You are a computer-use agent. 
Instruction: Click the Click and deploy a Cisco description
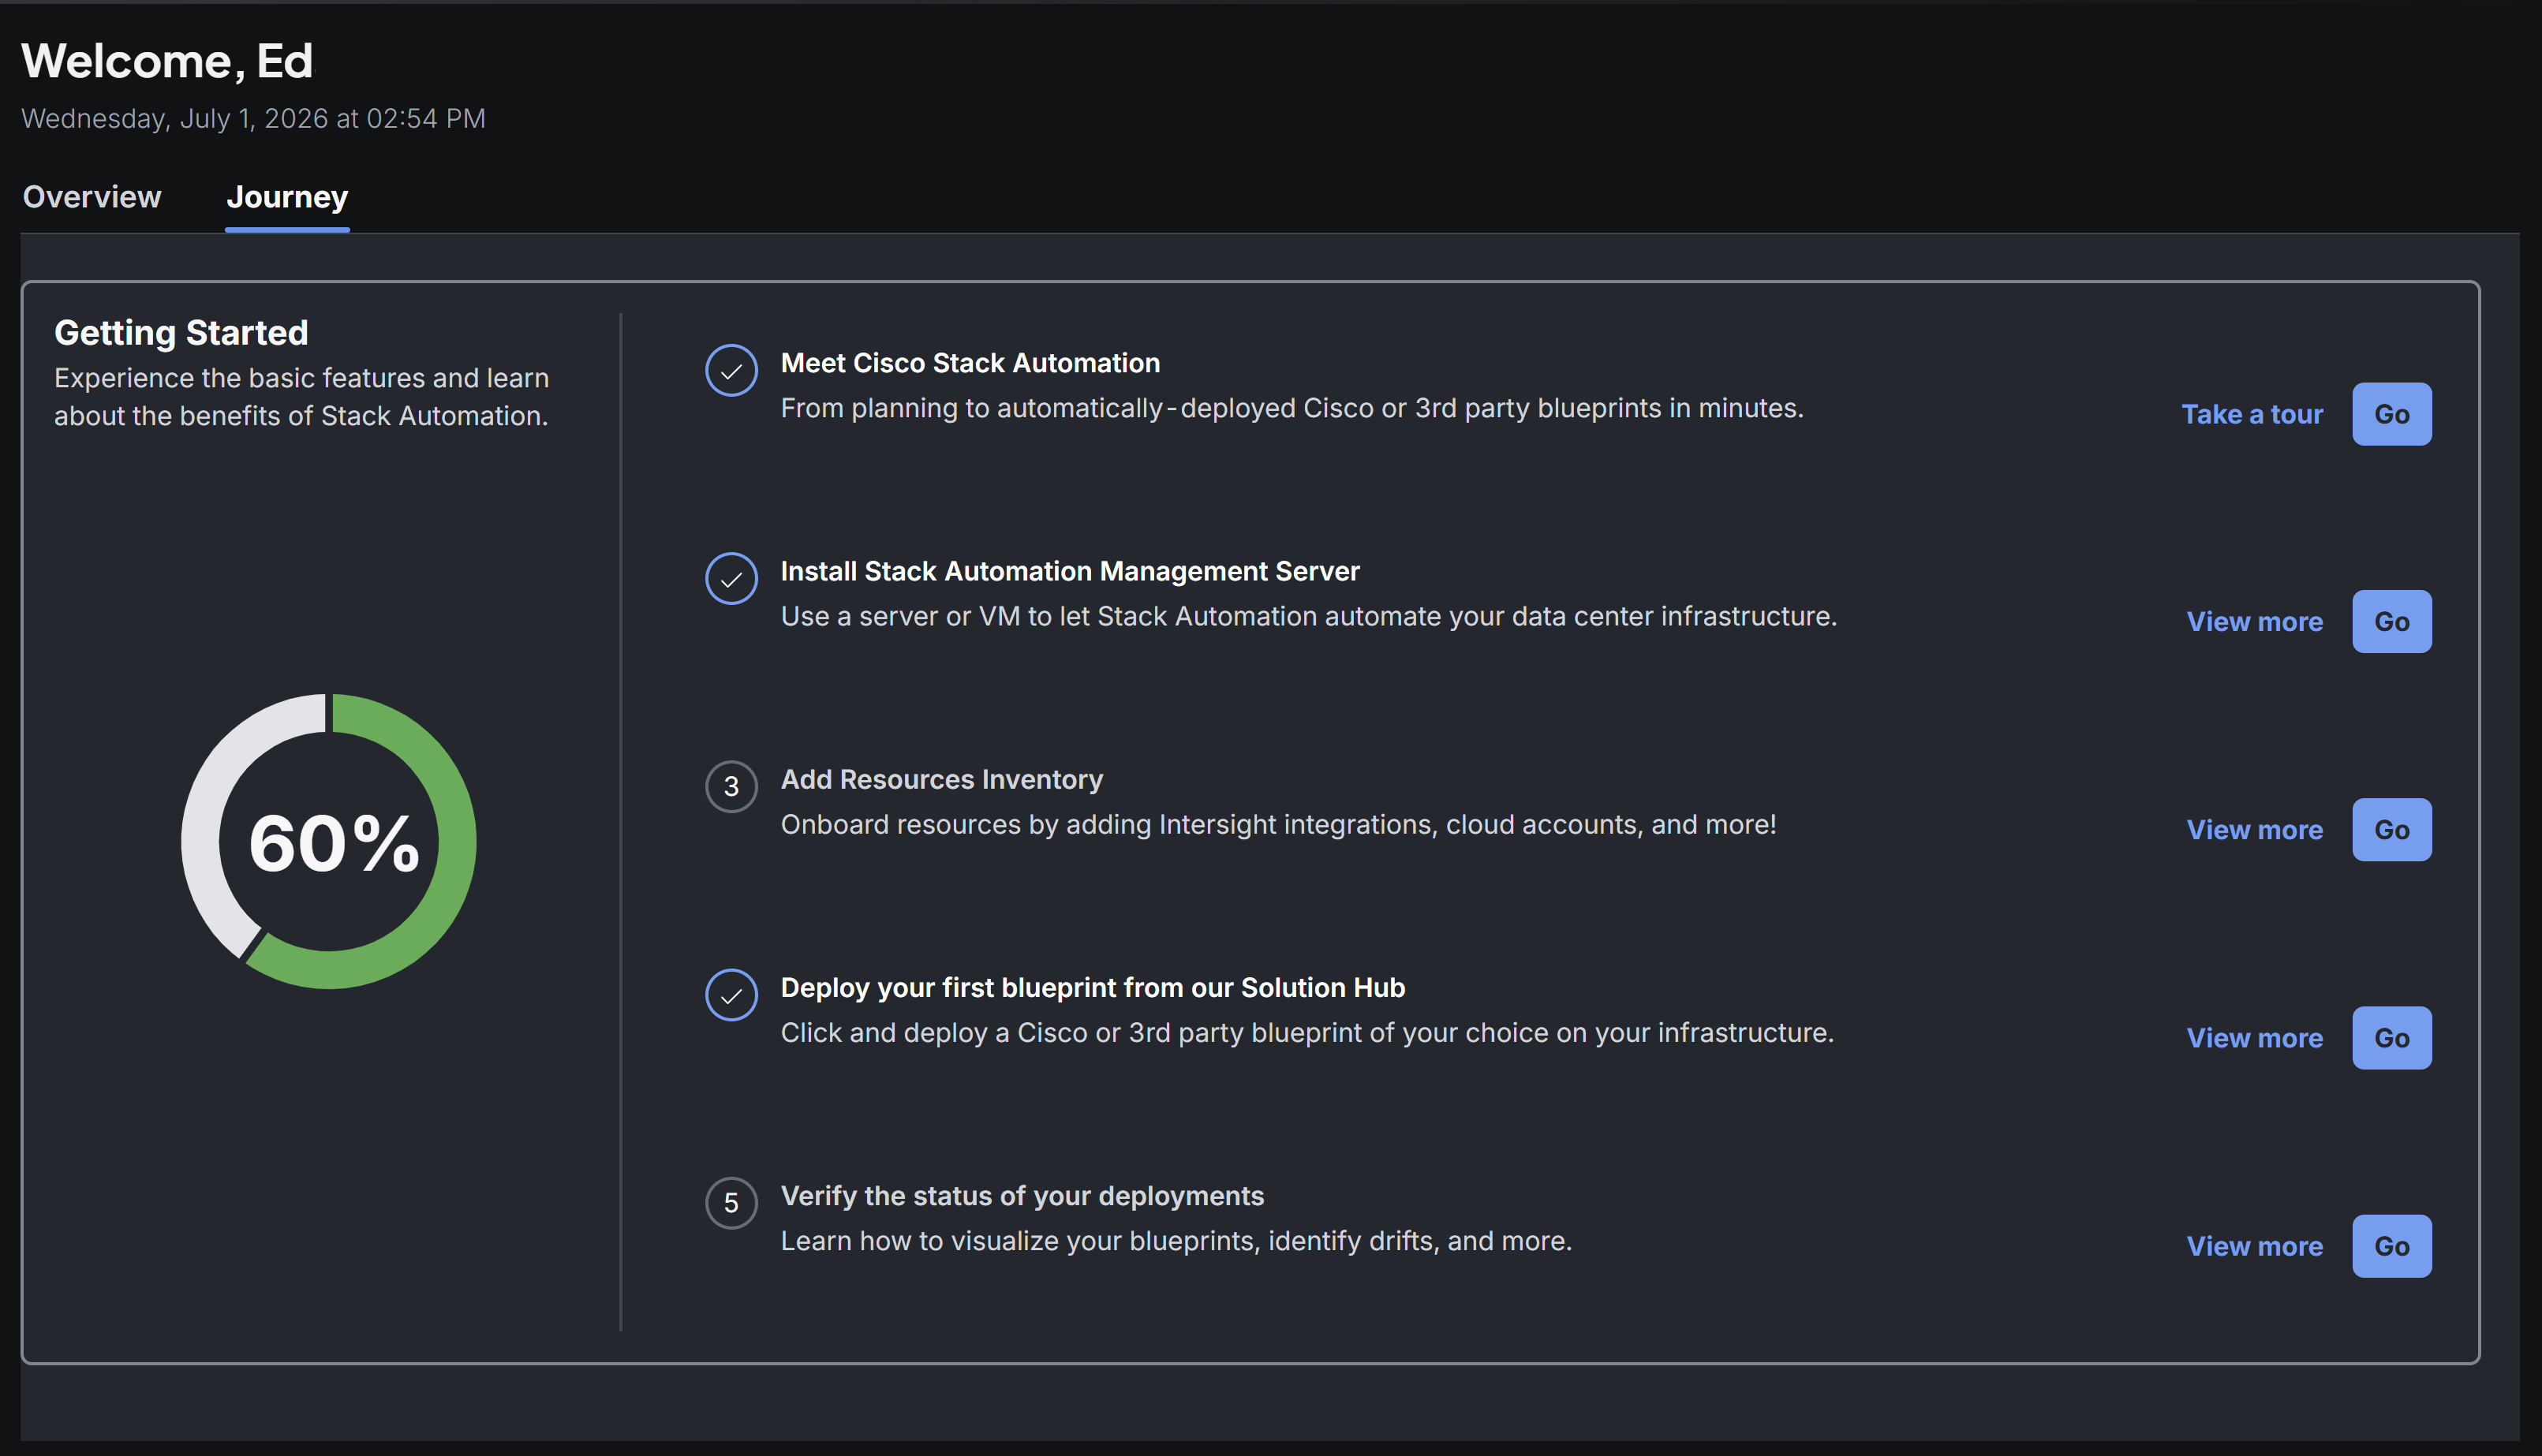click(x=1307, y=1032)
